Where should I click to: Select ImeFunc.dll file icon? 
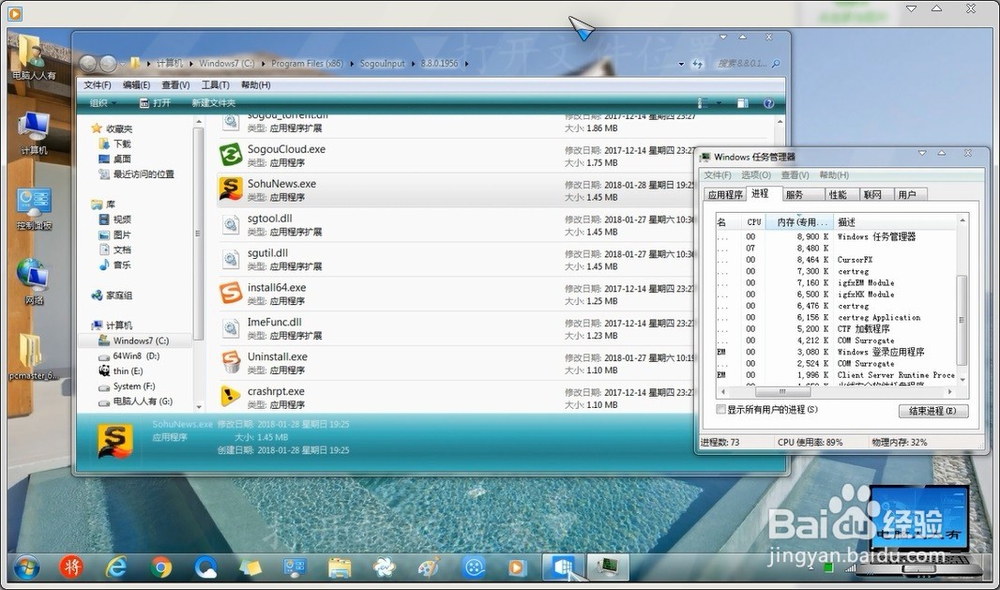pos(230,328)
